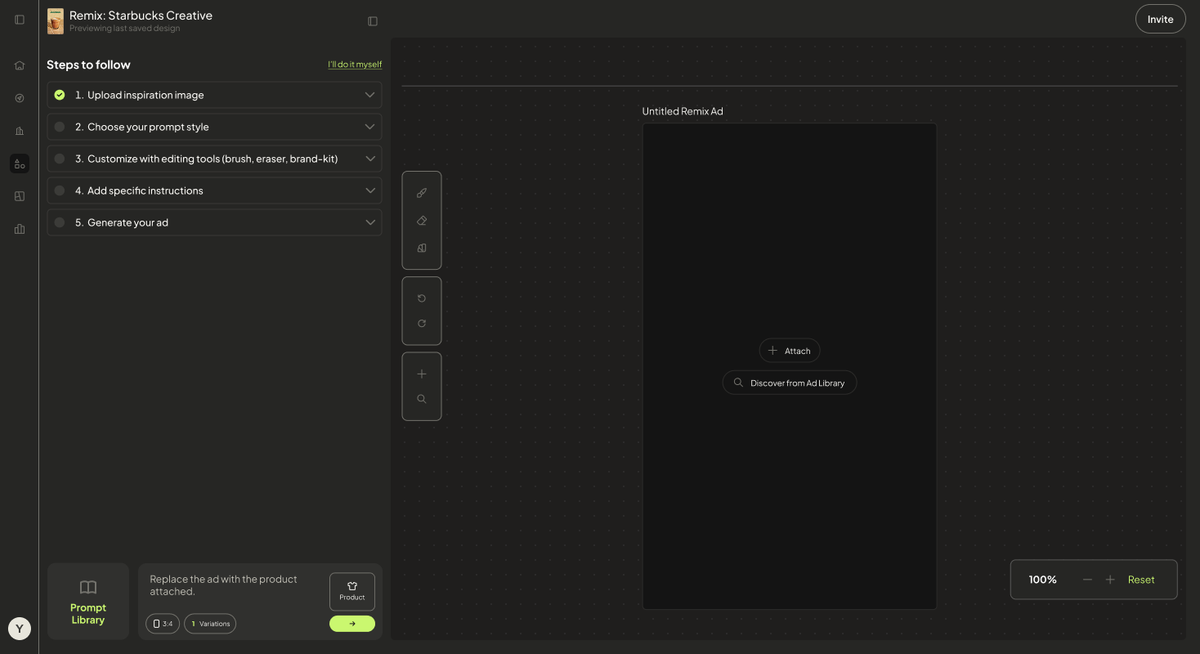Open the bar chart analytics icon in sidebar
The width and height of the screenshot is (1200, 654).
tap(19, 229)
